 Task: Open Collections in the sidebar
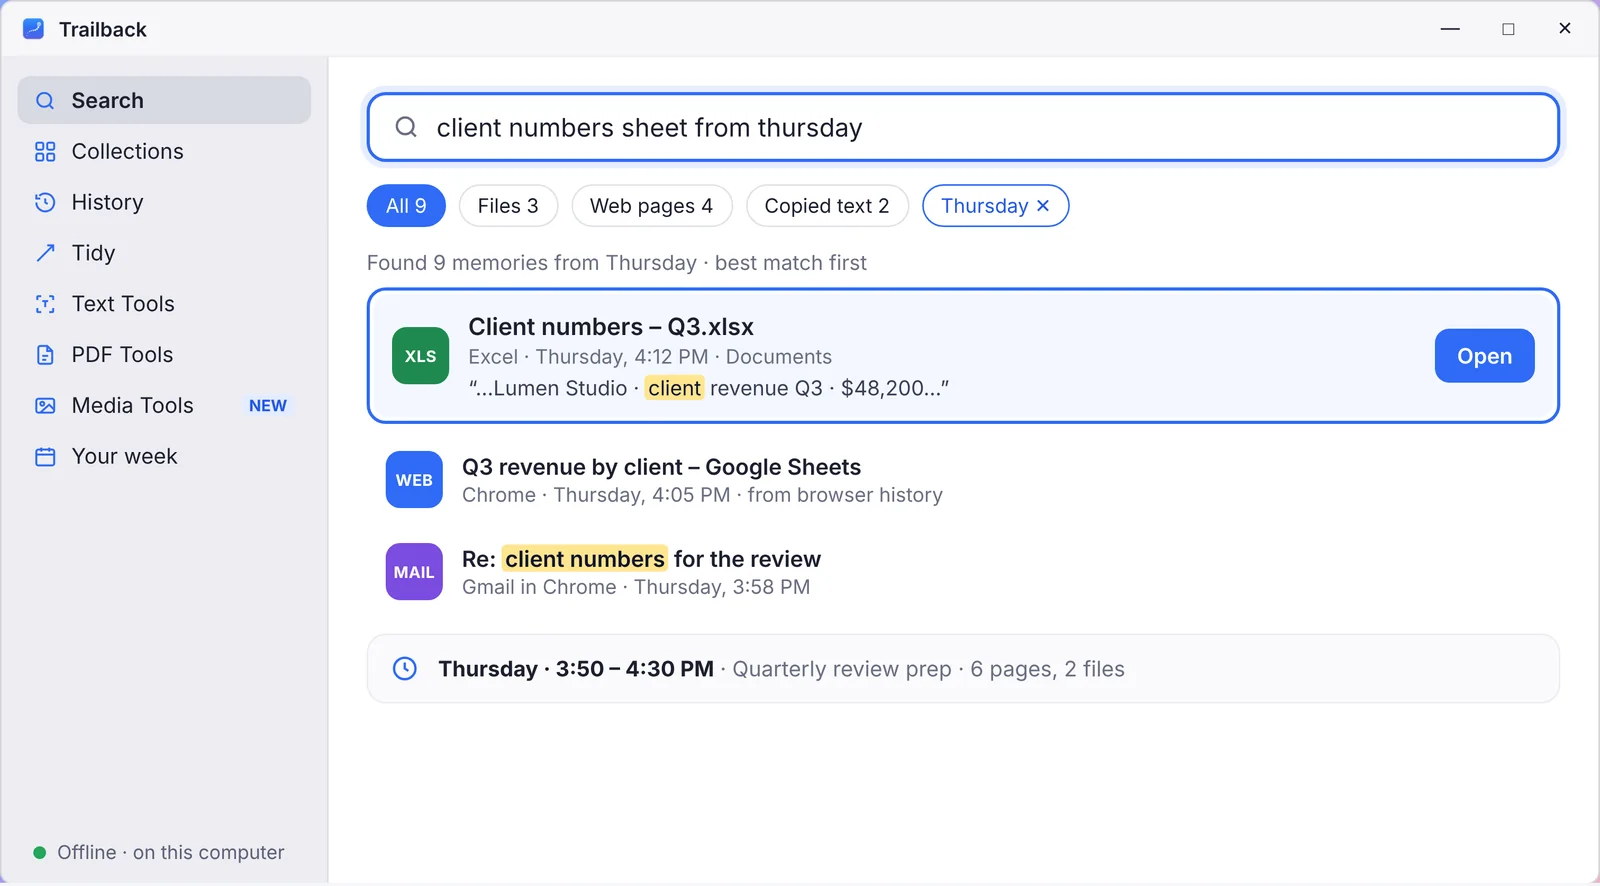click(164, 152)
